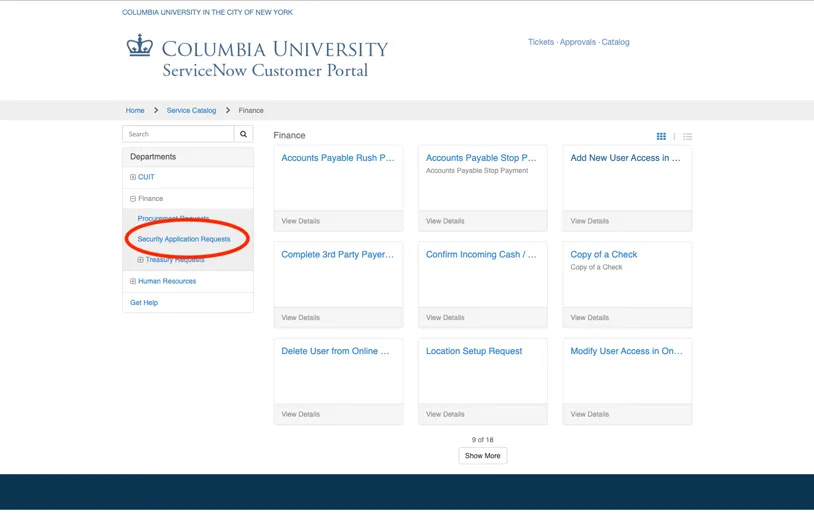Image resolution: width=814 pixels, height=520 pixels.
Task: Open Delete User from Online ... item
Action: pyautogui.click(x=335, y=351)
